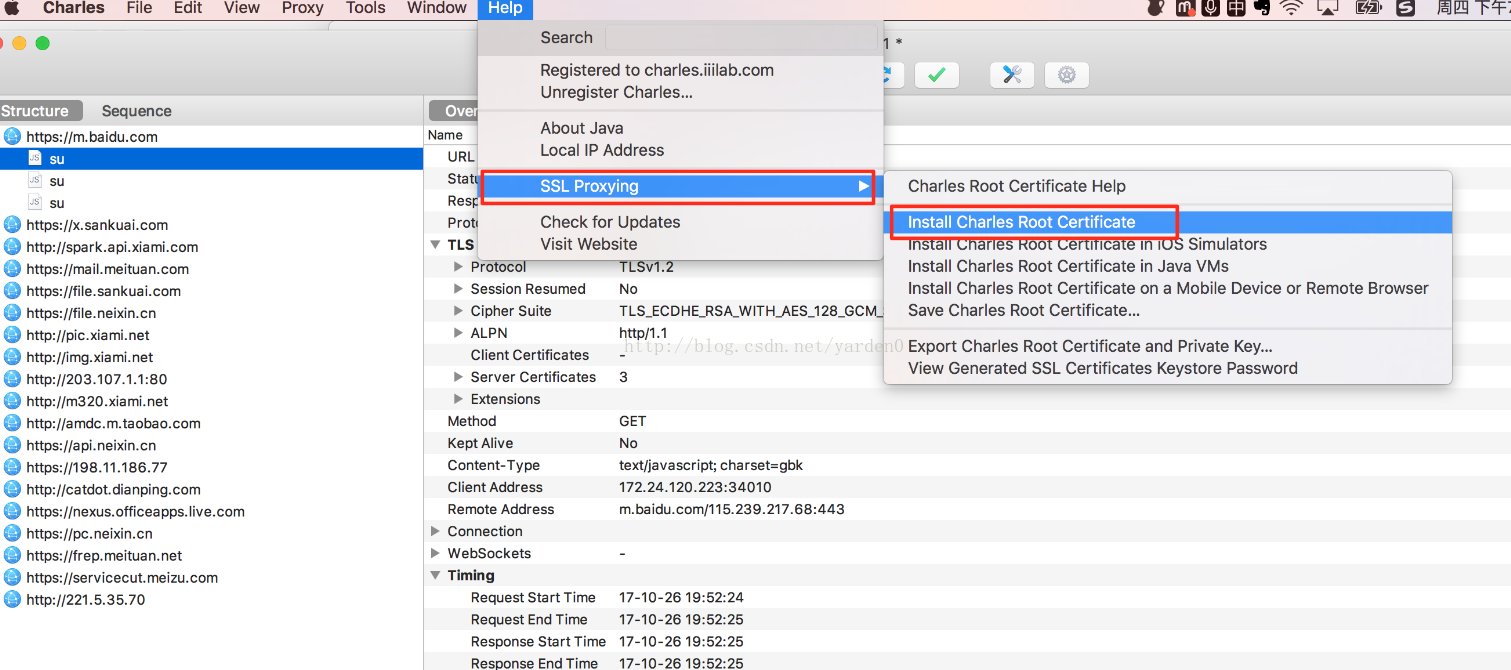1511x670 pixels.
Task: Click the green checkmark Validate toolbar button
Action: click(937, 75)
